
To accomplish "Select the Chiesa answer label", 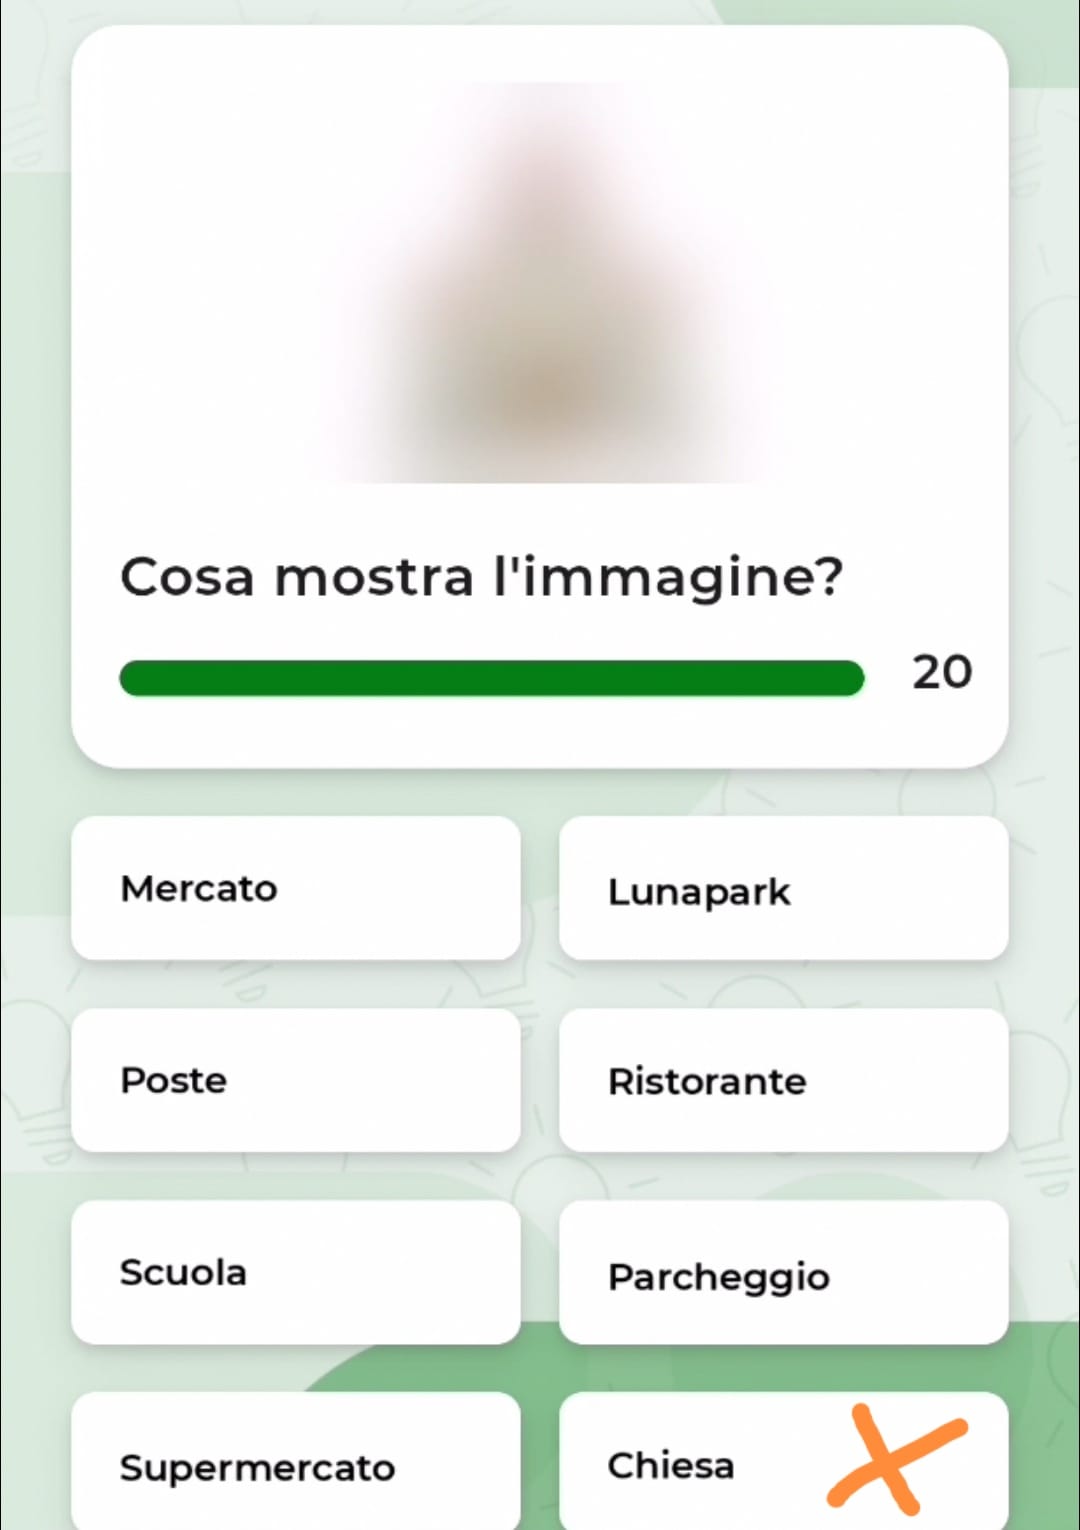I will 671,1465.
